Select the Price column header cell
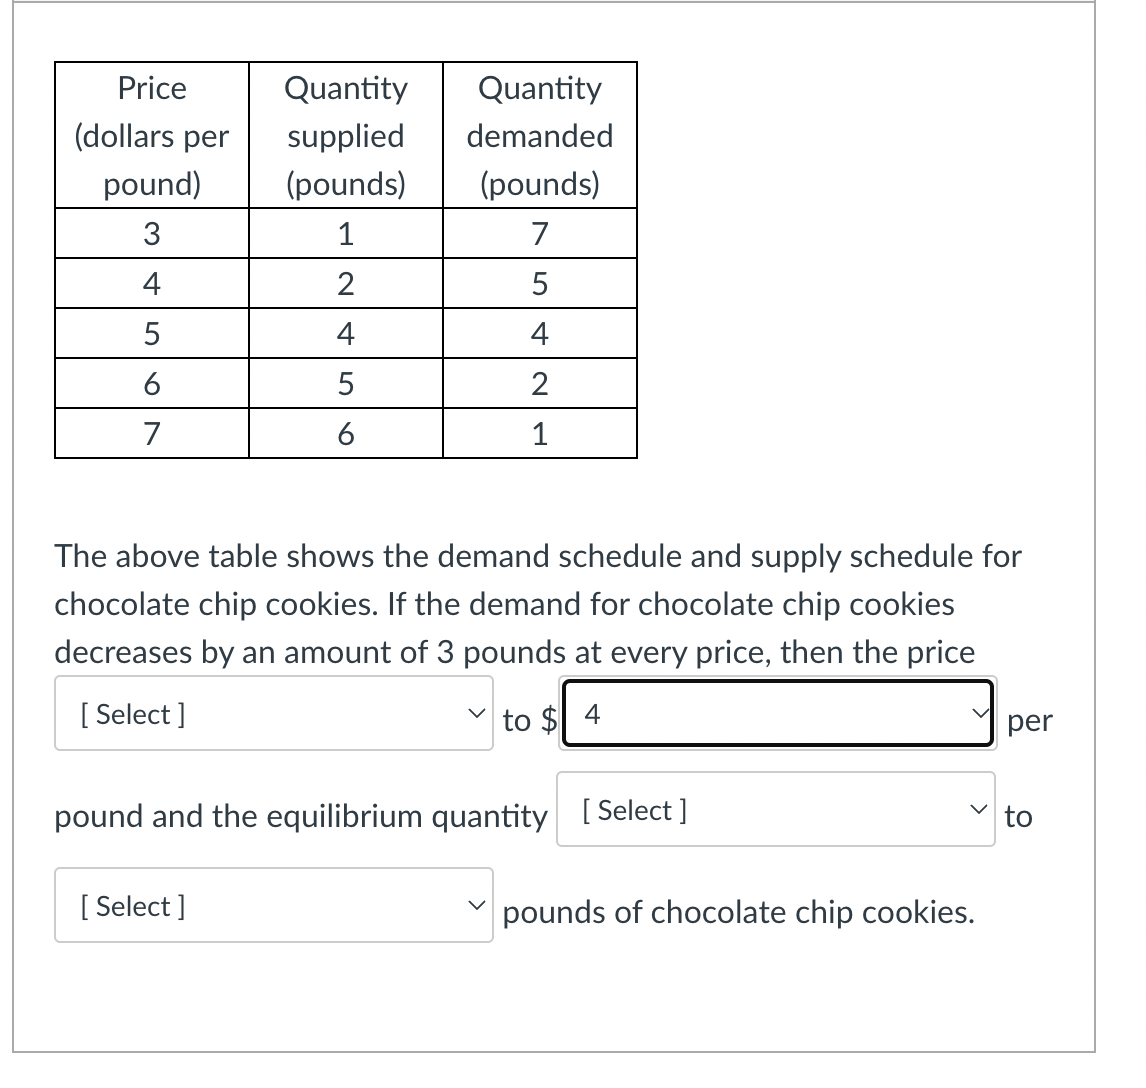 [151, 136]
